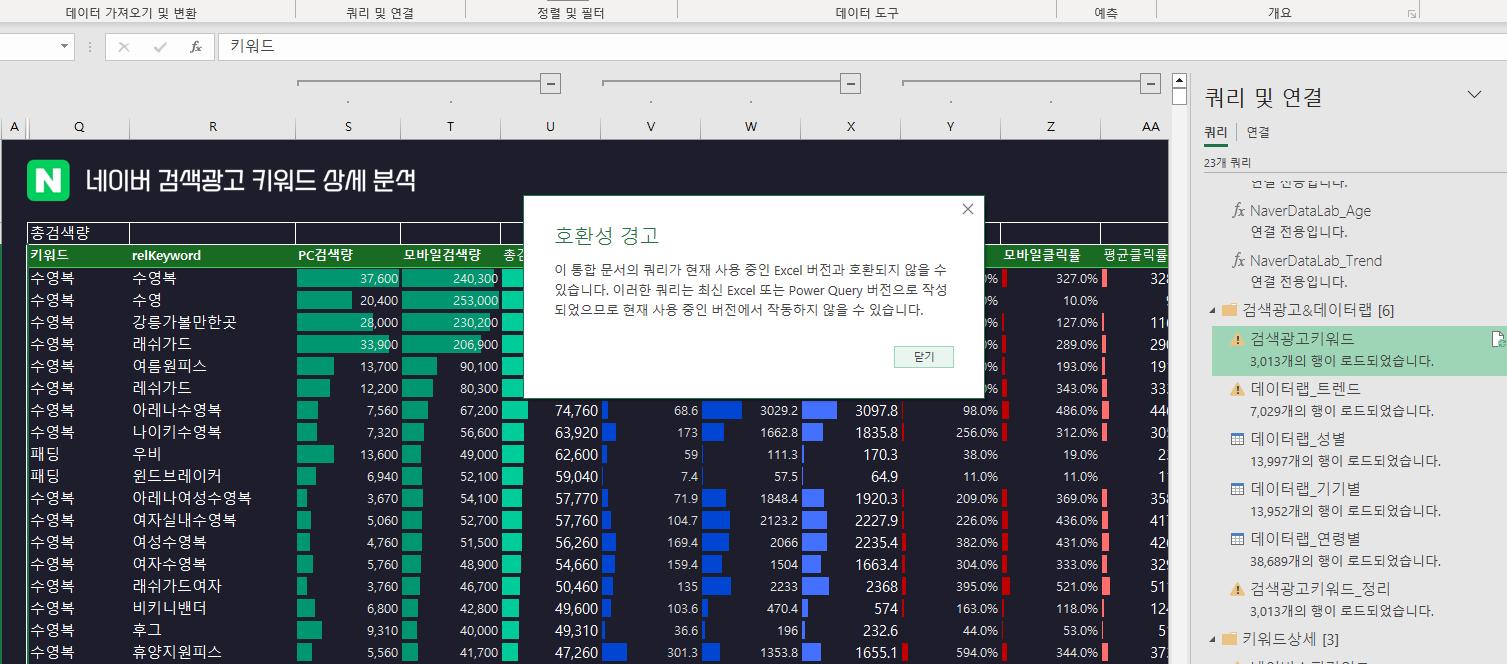Click the formula bar cancel X icon
This screenshot has width=1507, height=664.
pos(124,47)
